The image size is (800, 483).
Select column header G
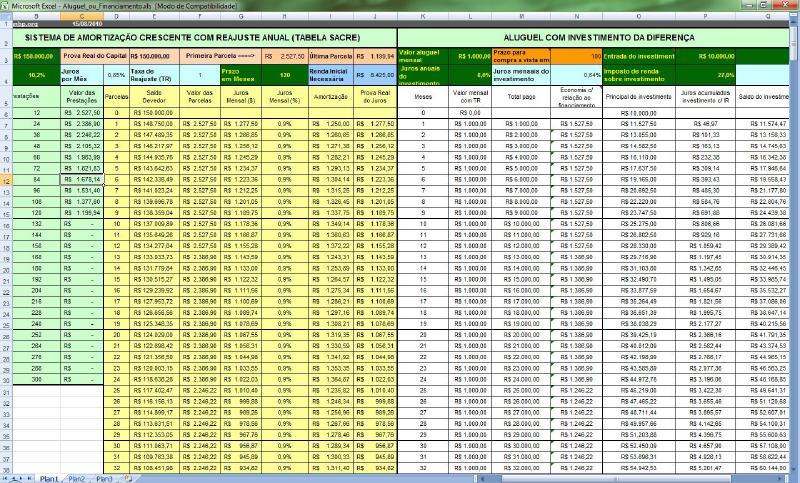pos(241,16)
